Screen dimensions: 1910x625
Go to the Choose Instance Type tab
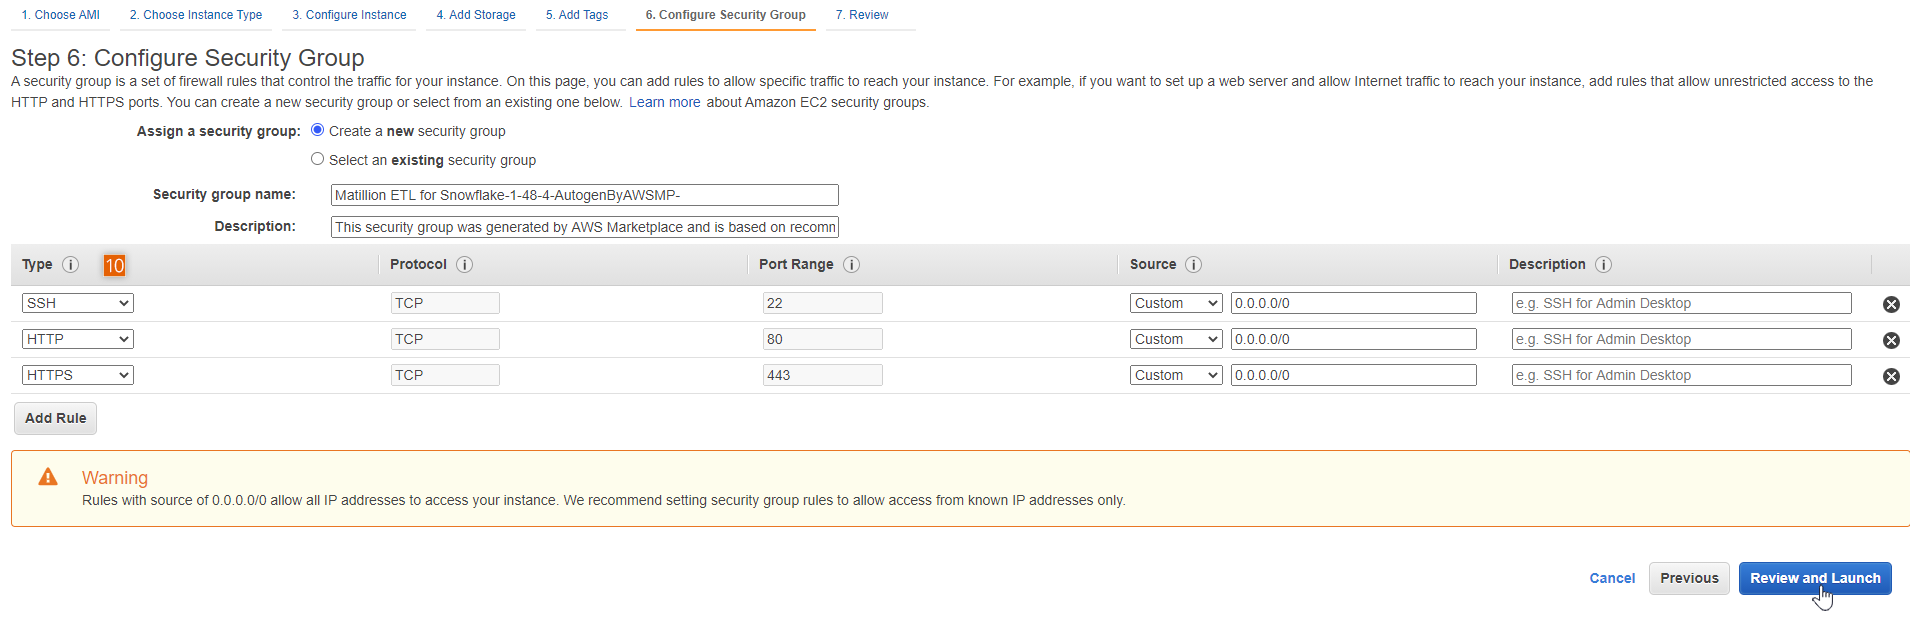click(196, 15)
